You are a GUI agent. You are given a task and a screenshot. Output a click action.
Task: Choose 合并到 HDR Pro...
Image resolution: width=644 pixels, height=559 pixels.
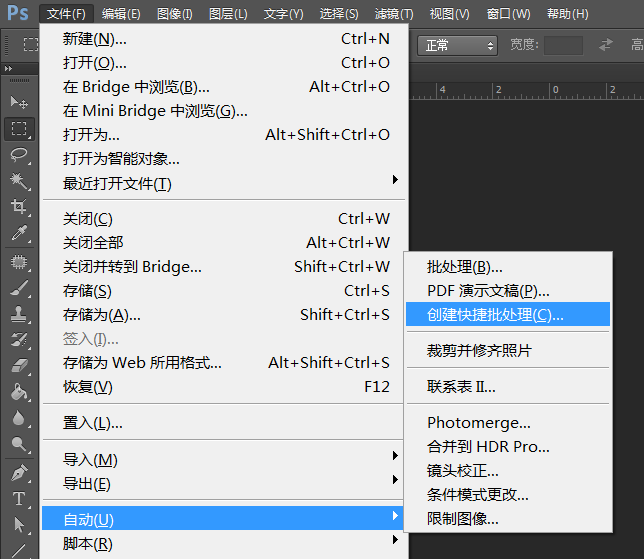click(508, 446)
